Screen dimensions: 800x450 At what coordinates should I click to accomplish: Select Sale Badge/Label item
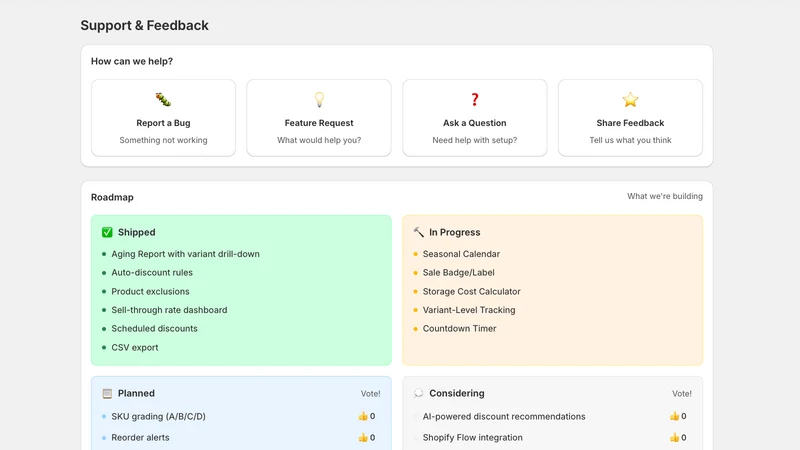[458, 272]
